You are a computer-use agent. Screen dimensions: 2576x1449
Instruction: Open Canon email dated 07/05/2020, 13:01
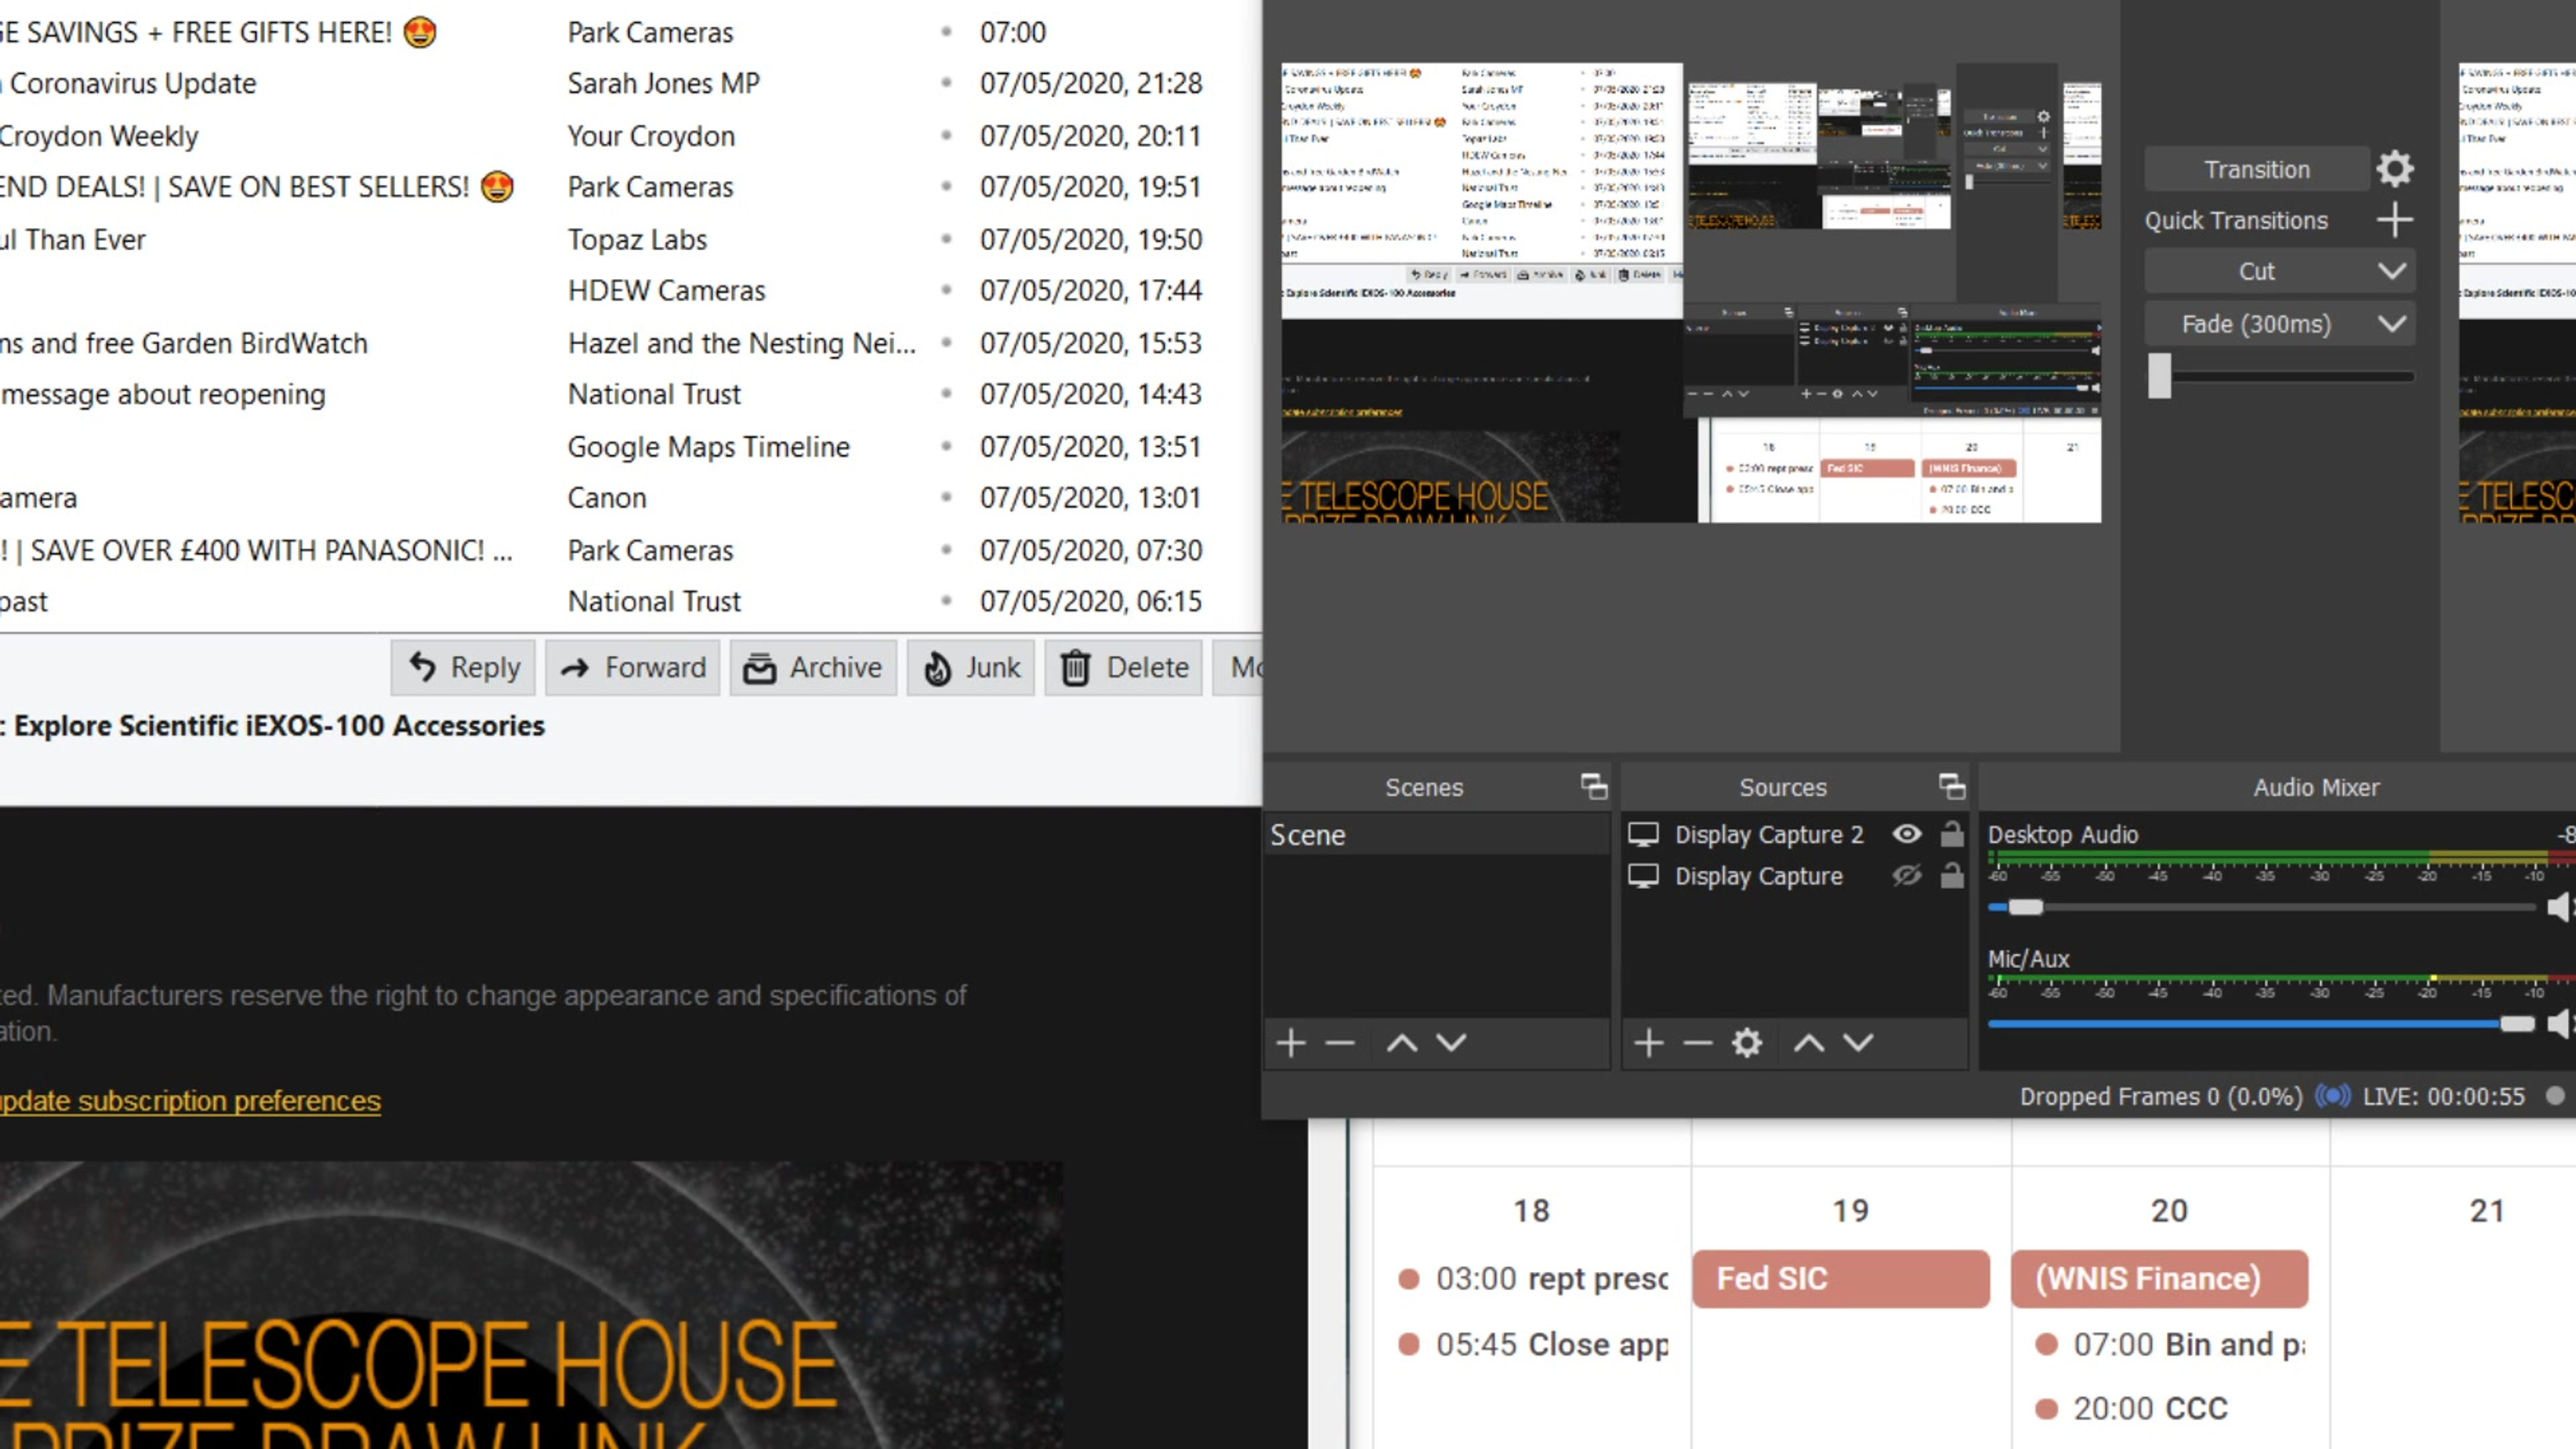[630, 497]
